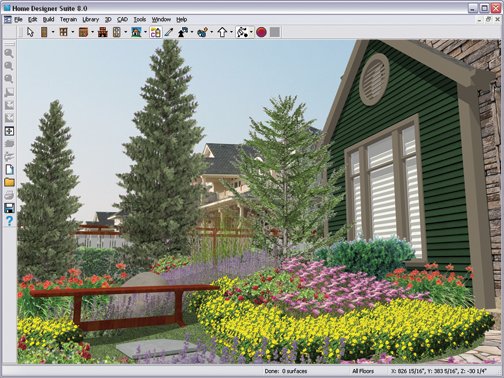
Task: Open the Help menu
Action: click(x=182, y=19)
